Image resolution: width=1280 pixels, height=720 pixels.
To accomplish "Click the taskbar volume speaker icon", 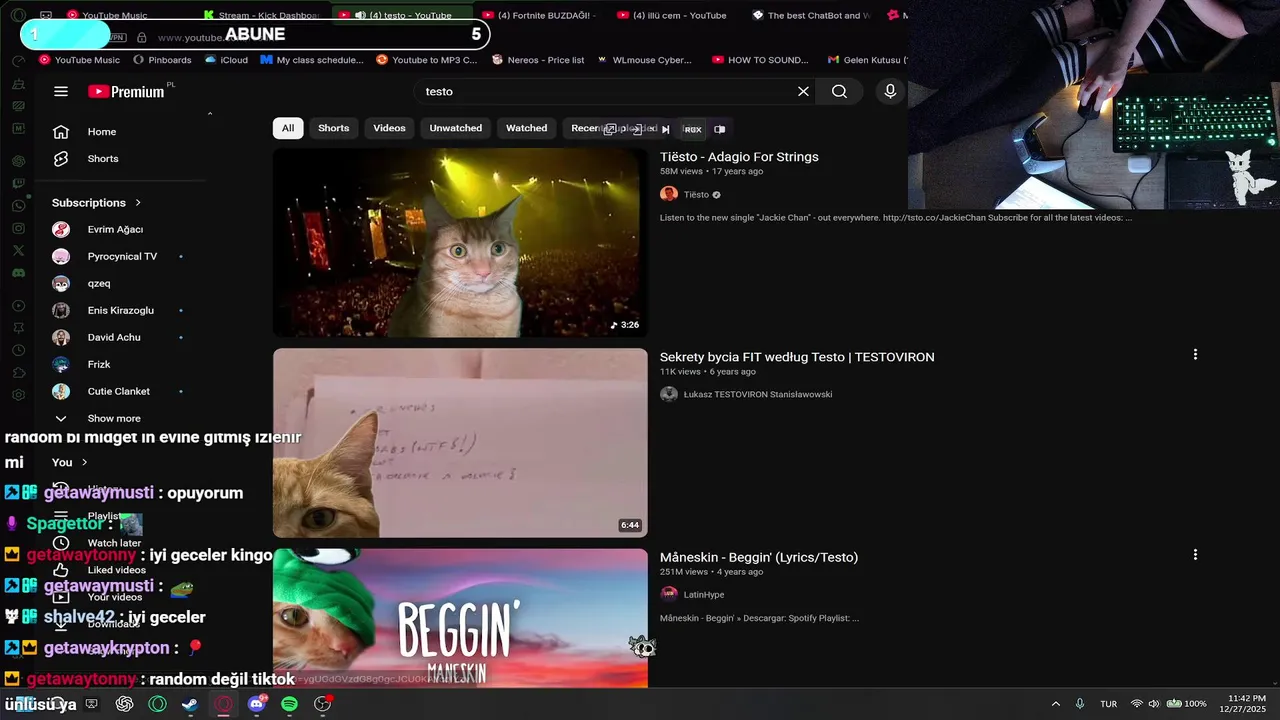I will tap(1153, 704).
